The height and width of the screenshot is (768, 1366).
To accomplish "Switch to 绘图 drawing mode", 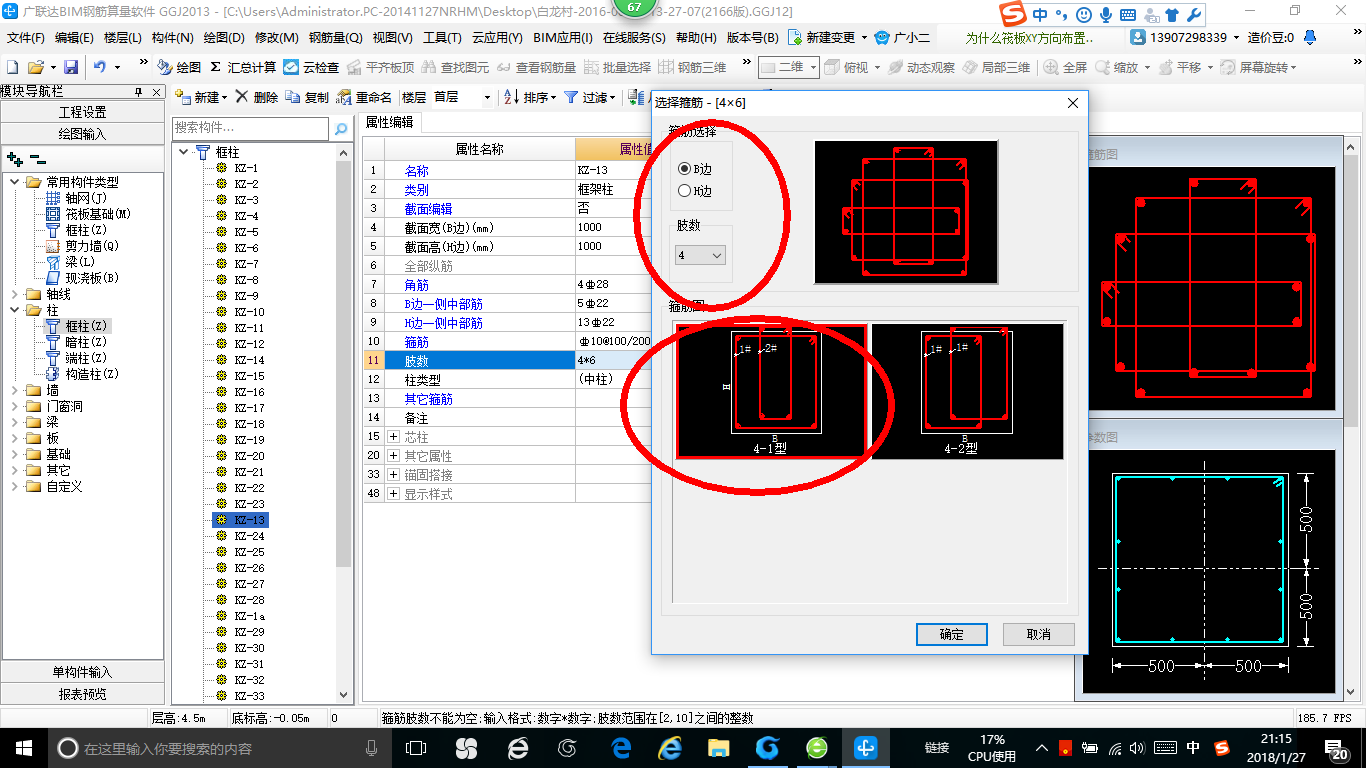I will click(x=179, y=67).
